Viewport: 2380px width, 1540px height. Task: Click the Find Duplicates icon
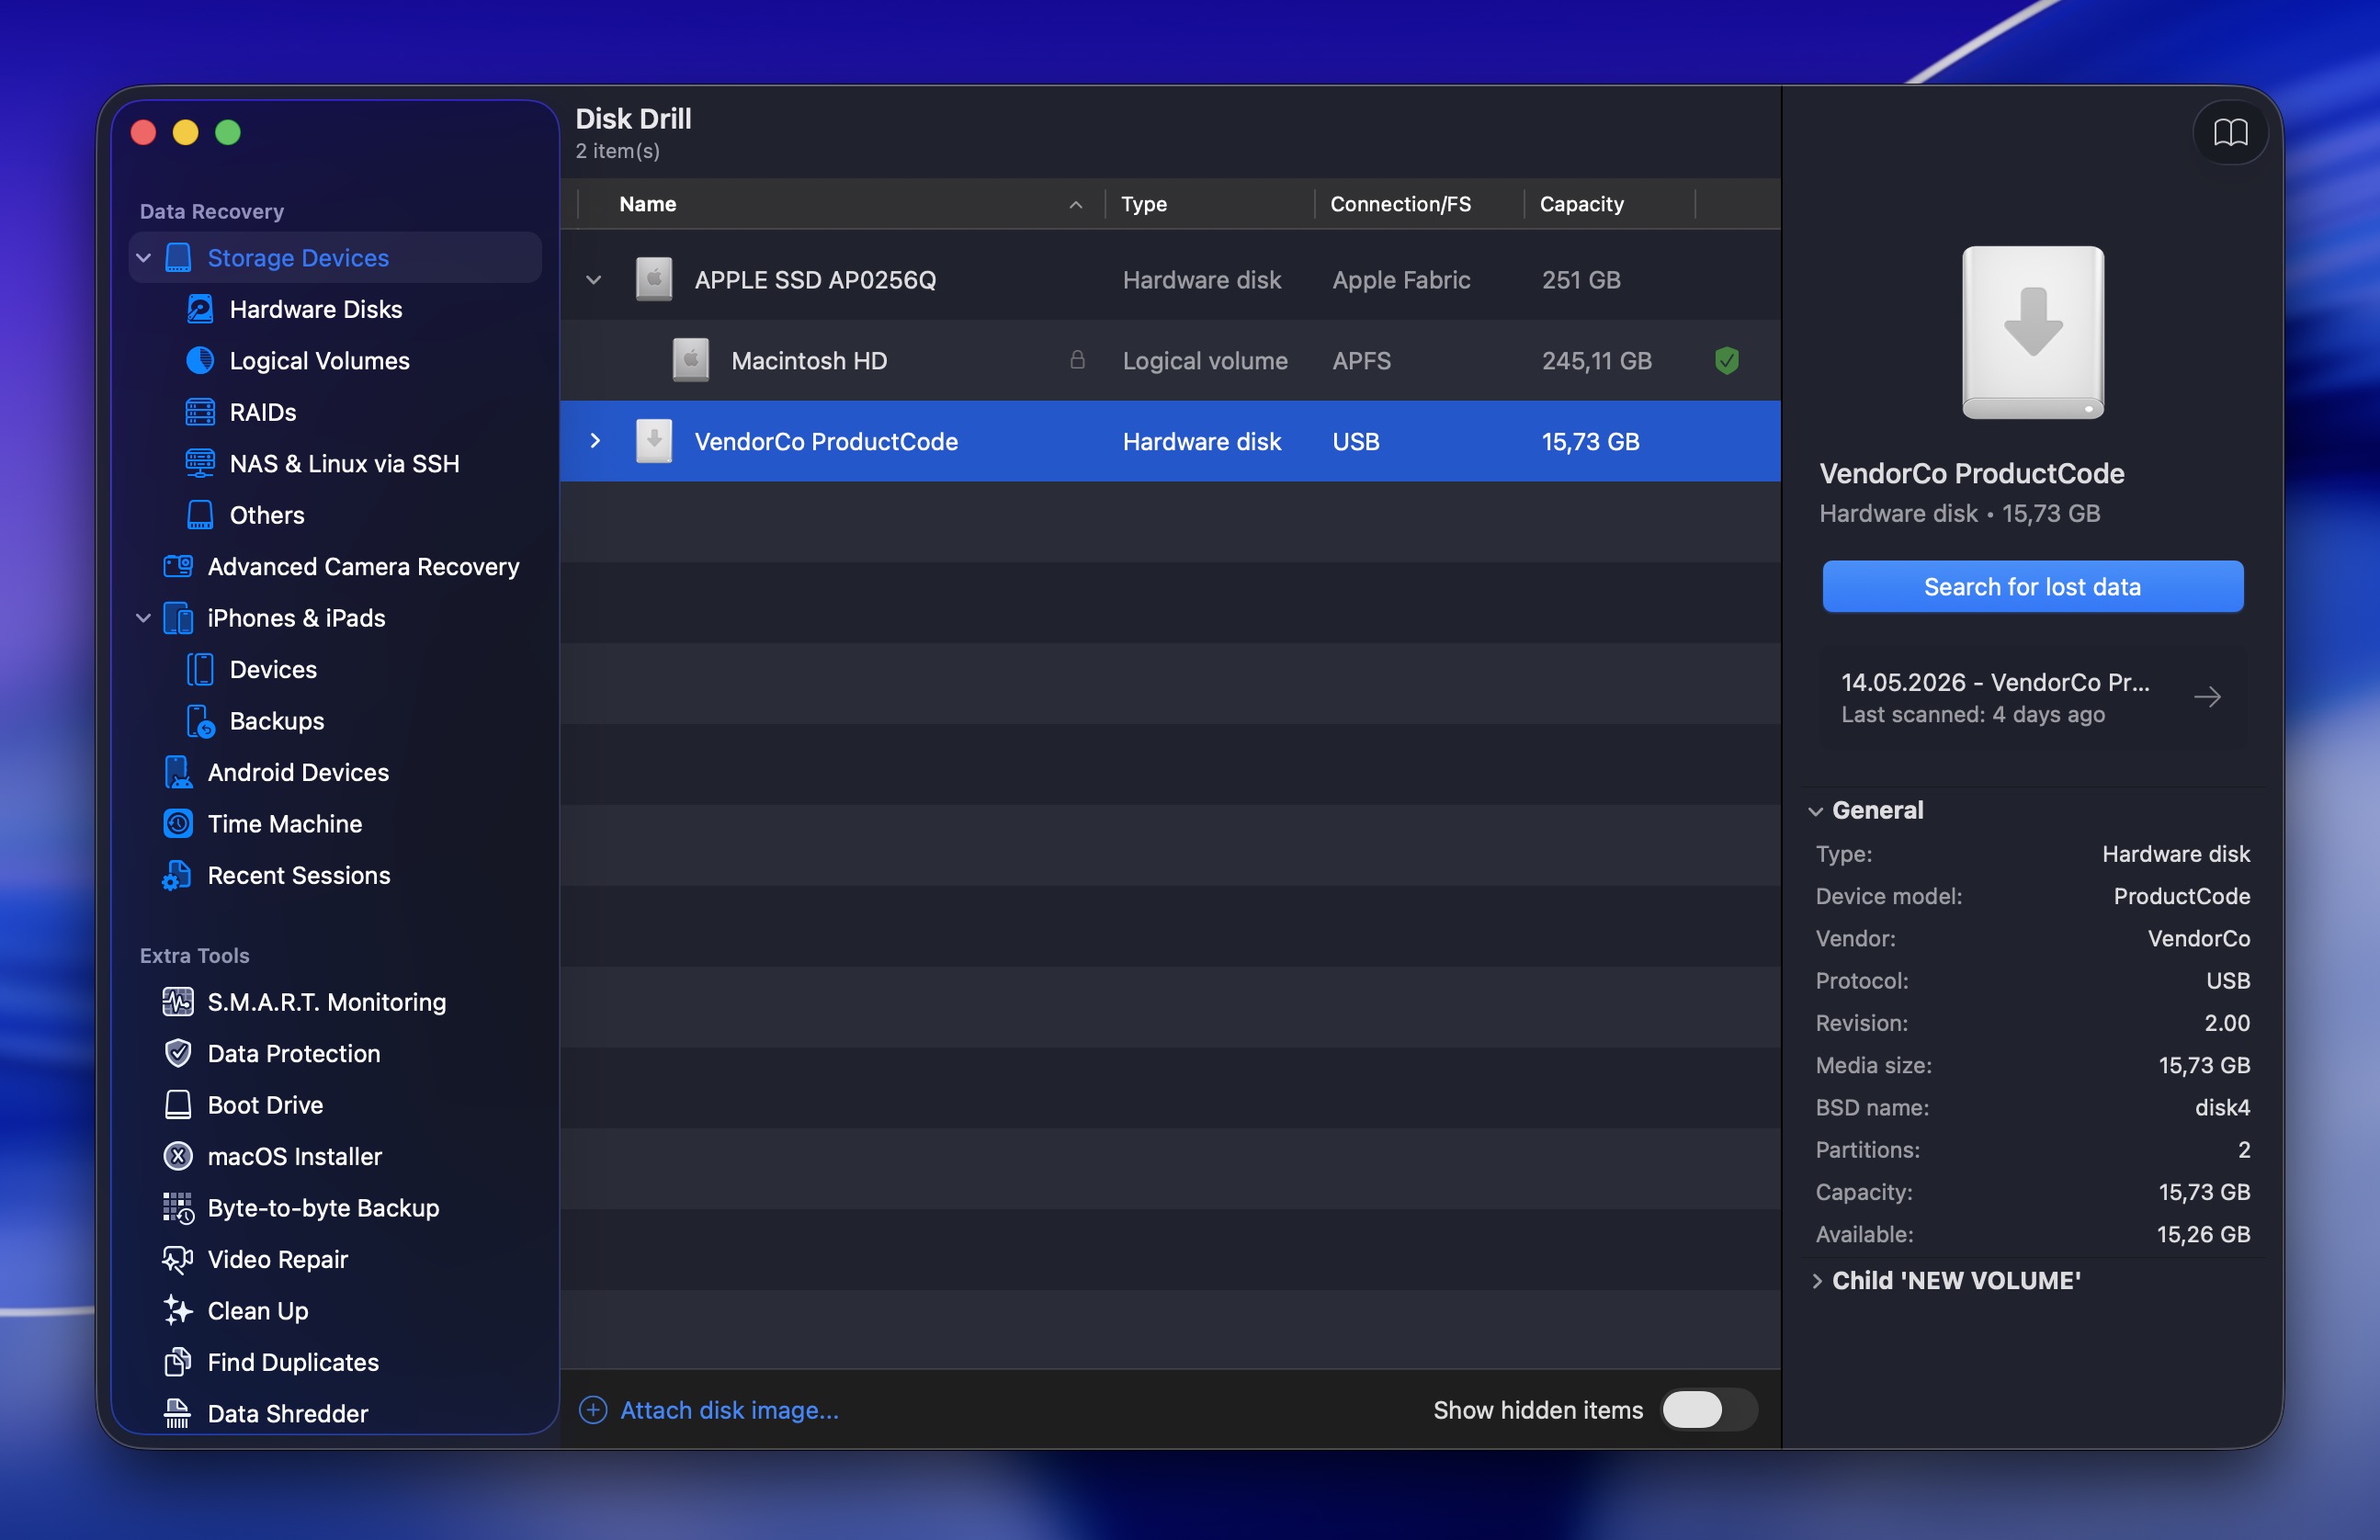[178, 1362]
